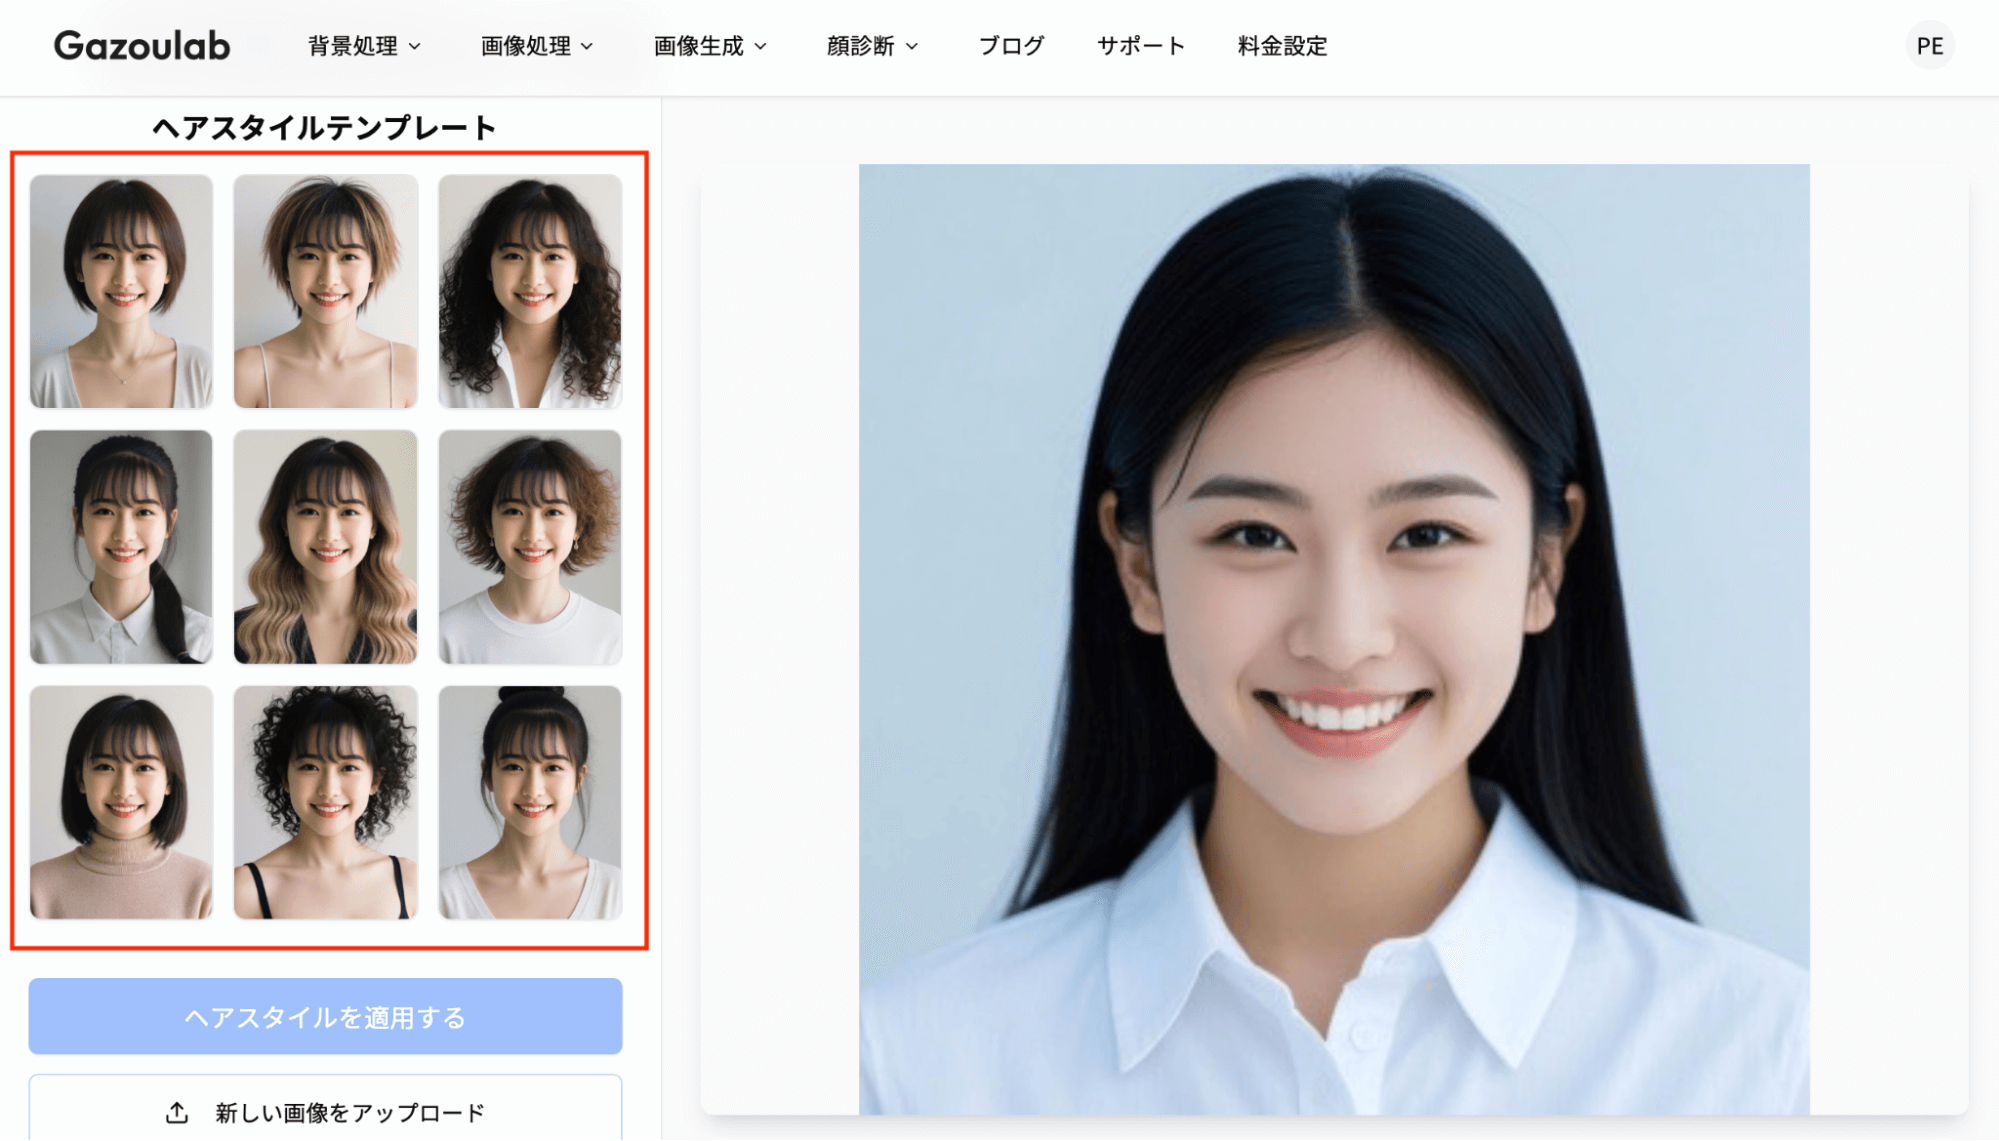Select the top bun hairstyle template

(x=530, y=802)
